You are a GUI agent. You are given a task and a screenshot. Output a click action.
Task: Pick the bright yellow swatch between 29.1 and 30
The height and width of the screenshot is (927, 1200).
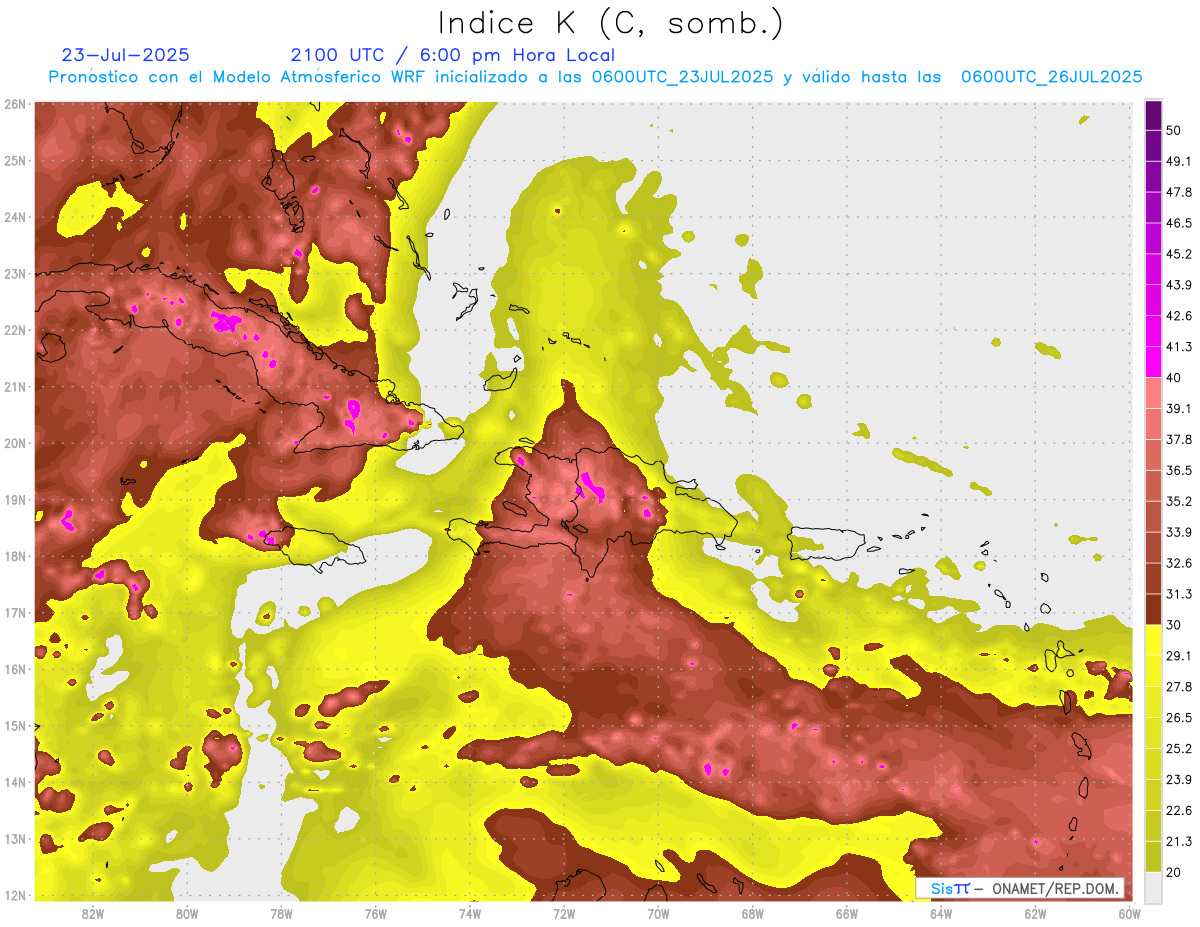(1153, 640)
